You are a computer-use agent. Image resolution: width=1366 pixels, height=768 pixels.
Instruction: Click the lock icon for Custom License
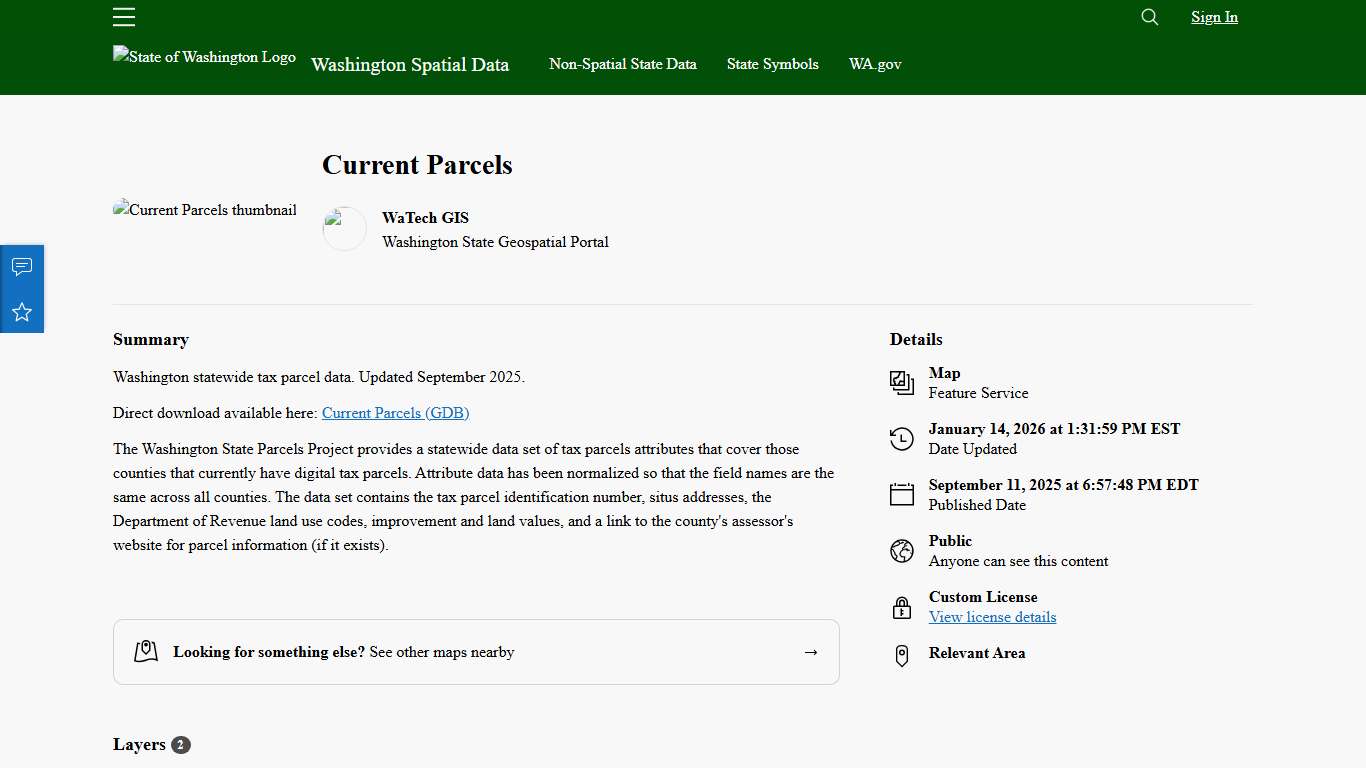click(x=901, y=606)
